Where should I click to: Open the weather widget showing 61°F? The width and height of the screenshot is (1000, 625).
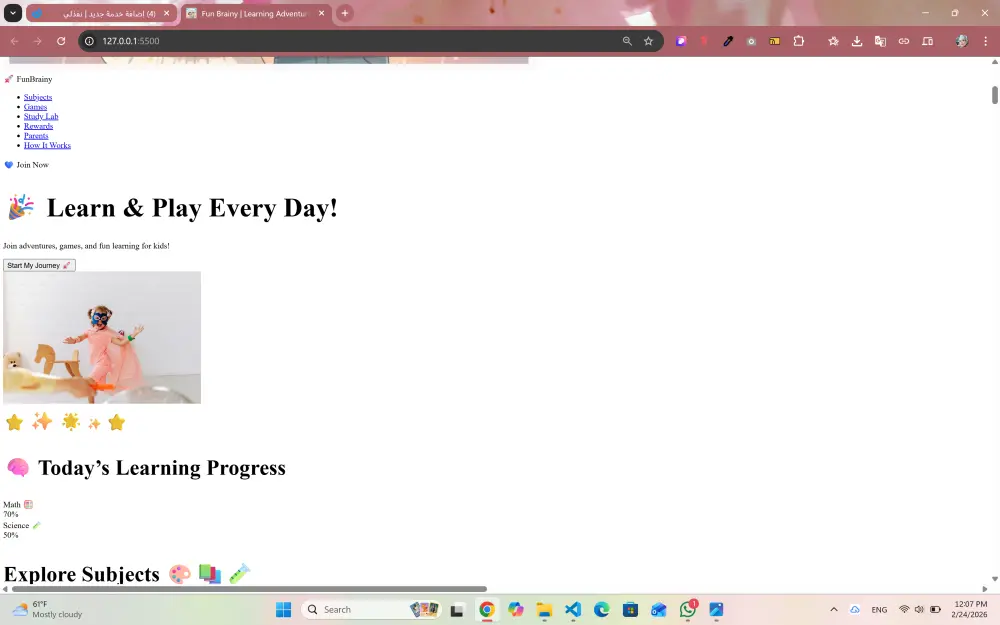(x=48, y=610)
